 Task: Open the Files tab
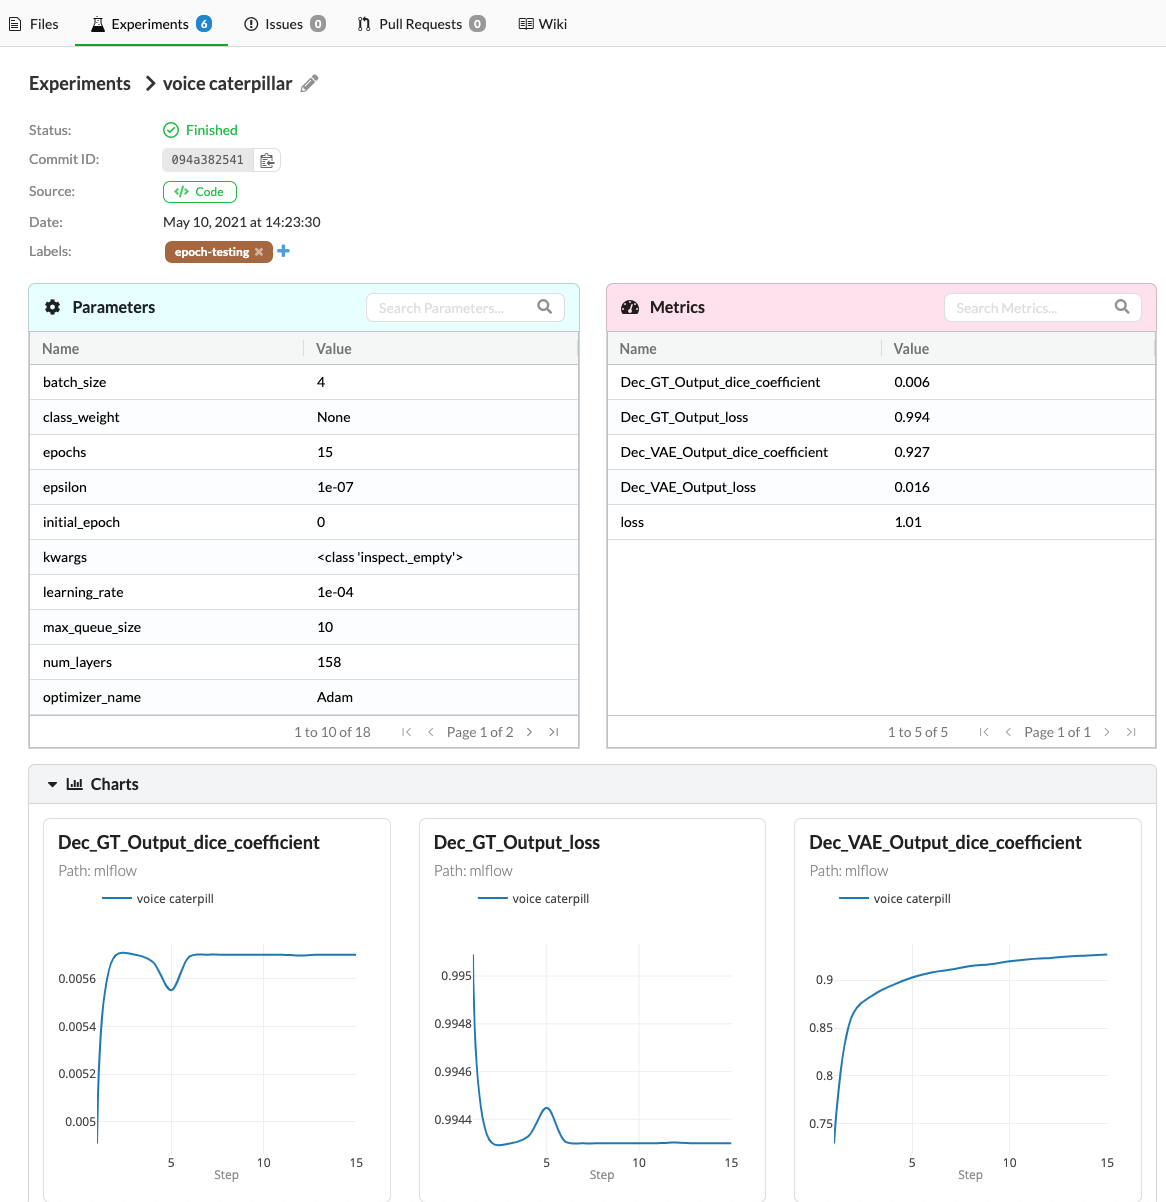coord(34,24)
